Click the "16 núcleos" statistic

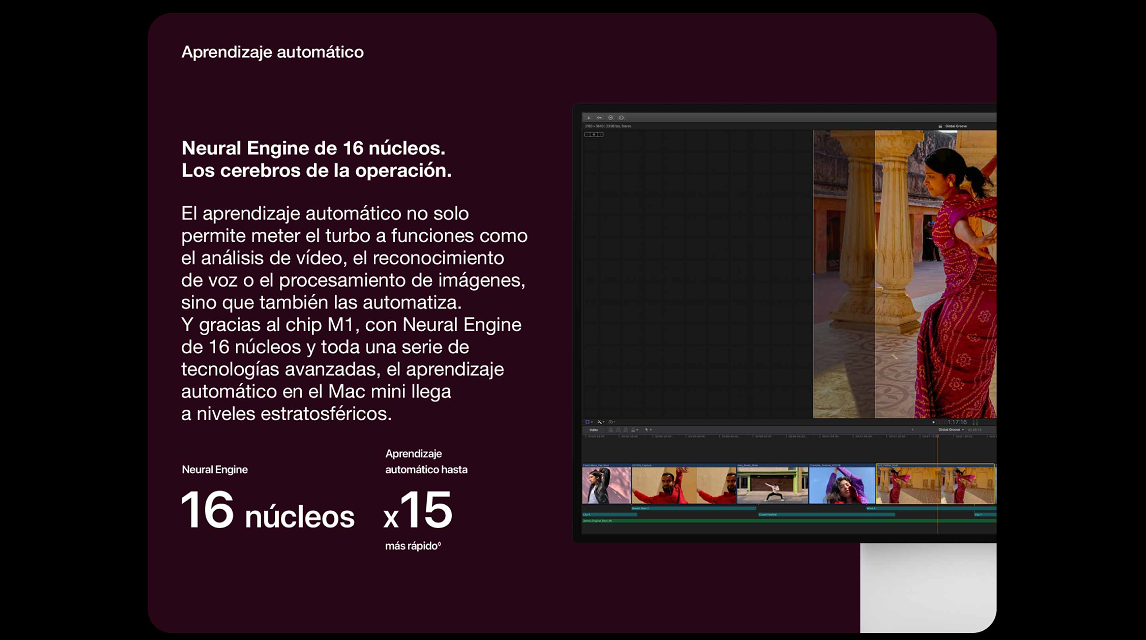click(267, 510)
